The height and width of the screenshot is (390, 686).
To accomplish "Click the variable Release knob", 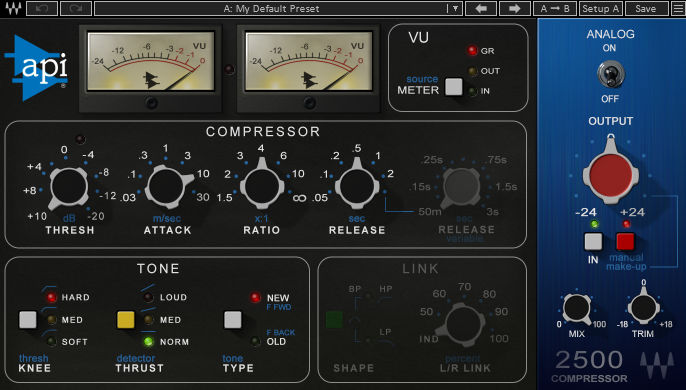I will point(462,187).
